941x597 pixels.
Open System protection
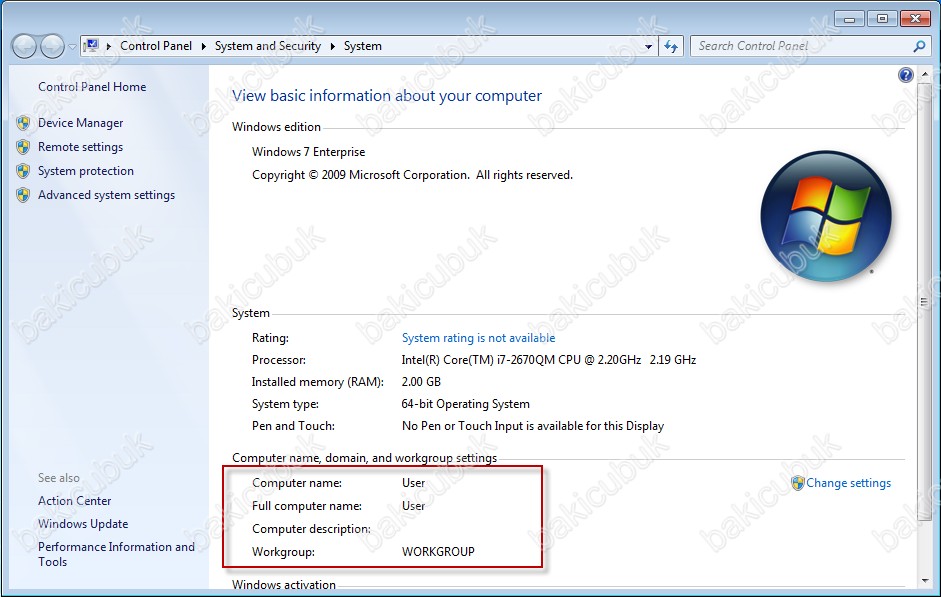[x=86, y=171]
